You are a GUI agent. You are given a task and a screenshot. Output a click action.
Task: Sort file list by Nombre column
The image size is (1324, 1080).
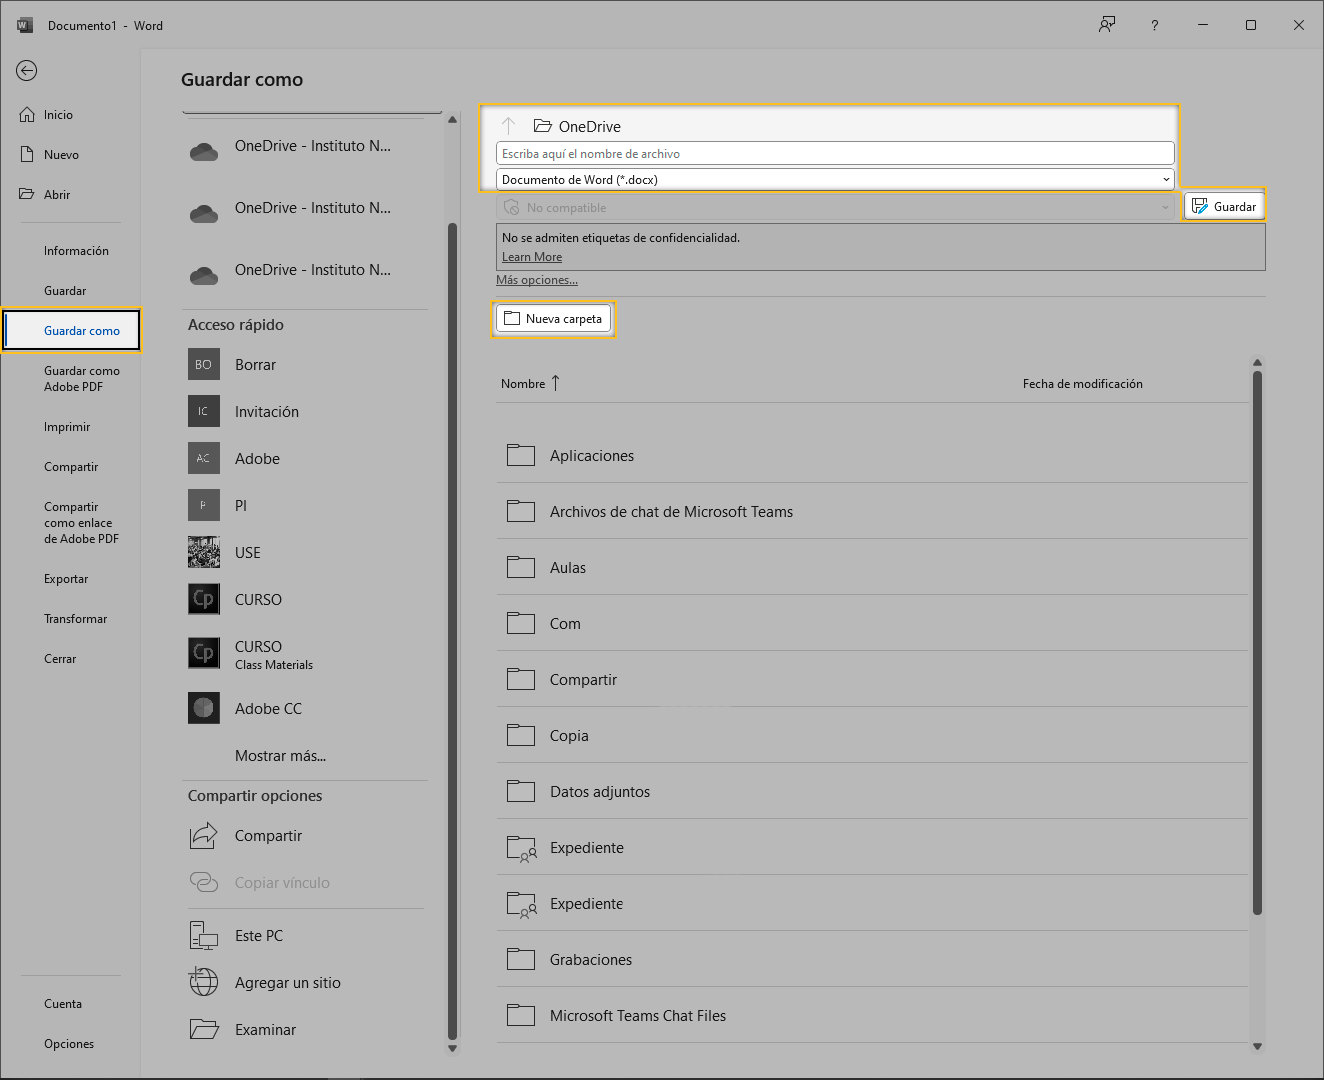523,384
